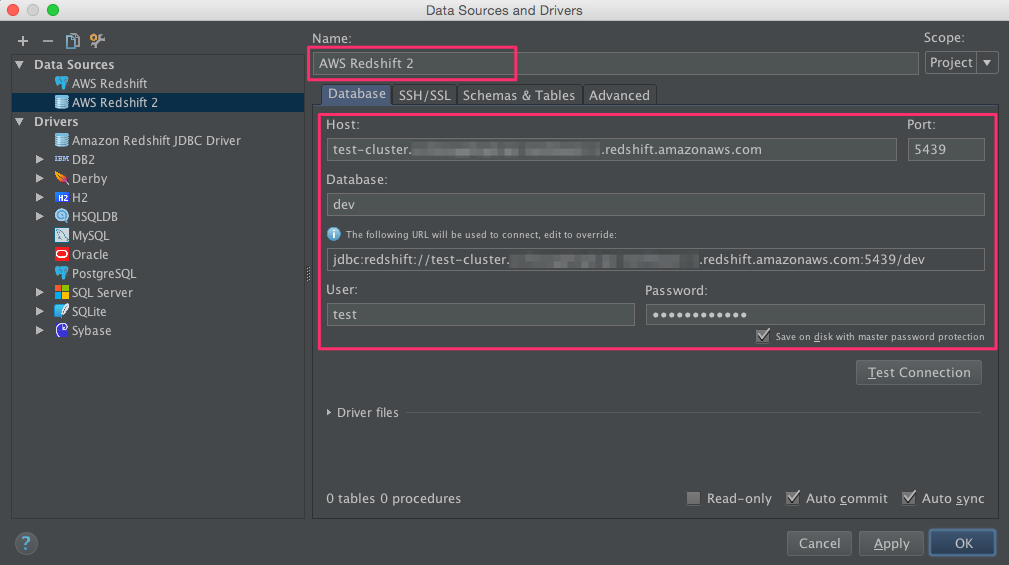Expand the Driver files section
This screenshot has height=565, width=1009.
coord(329,412)
